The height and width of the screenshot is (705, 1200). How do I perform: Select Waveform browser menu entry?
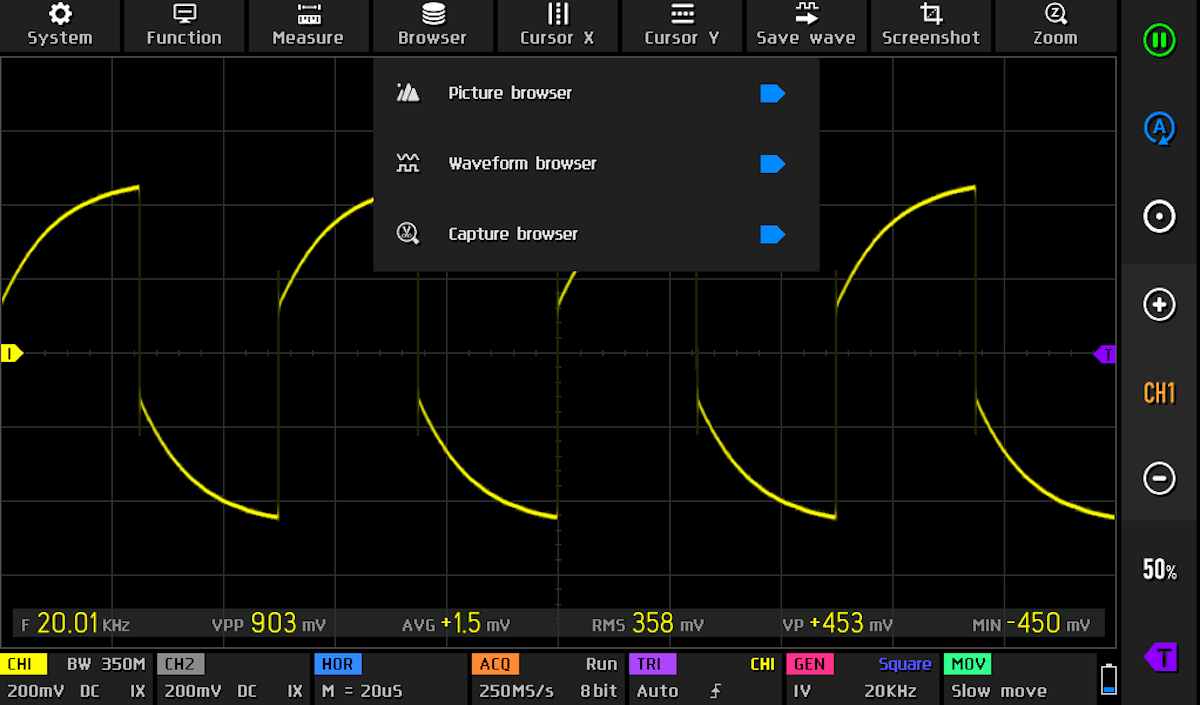522,164
